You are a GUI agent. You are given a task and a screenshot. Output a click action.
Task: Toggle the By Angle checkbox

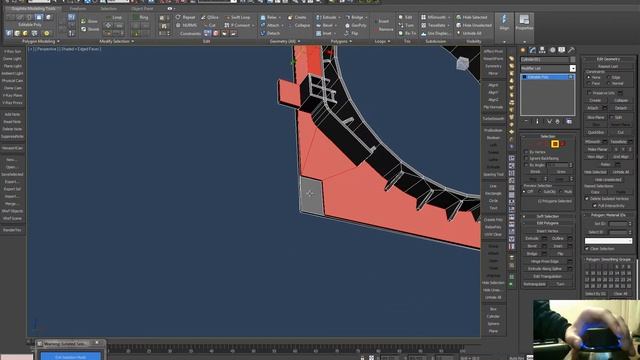(526, 165)
